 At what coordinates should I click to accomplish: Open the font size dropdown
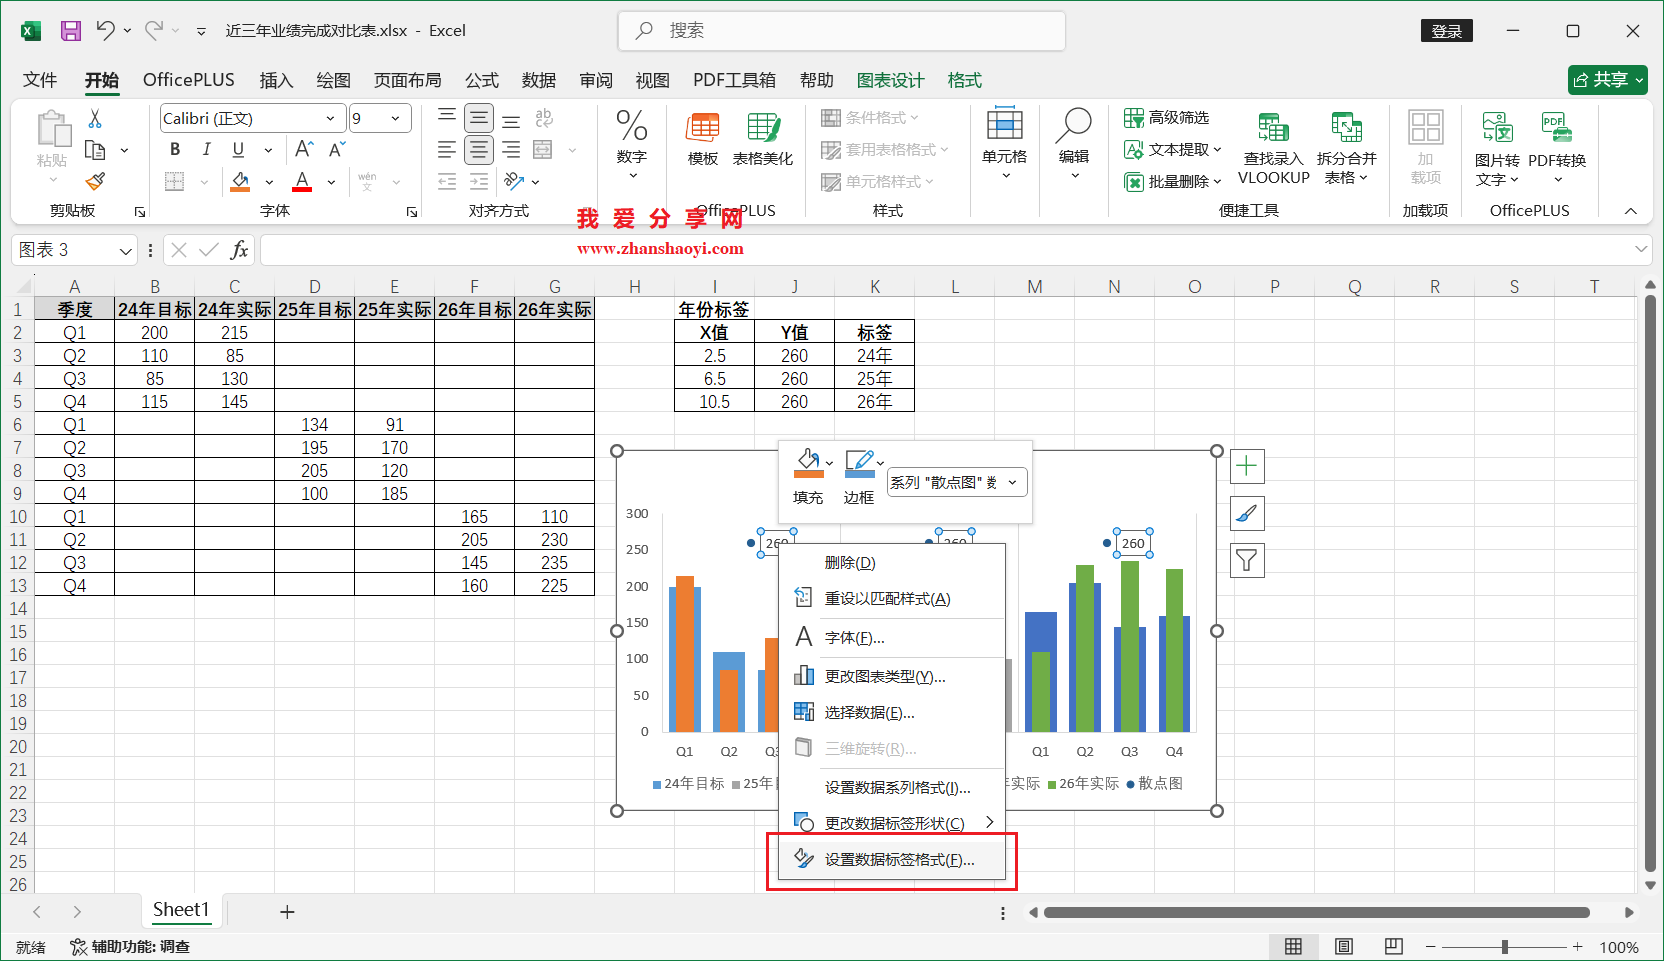tap(395, 118)
